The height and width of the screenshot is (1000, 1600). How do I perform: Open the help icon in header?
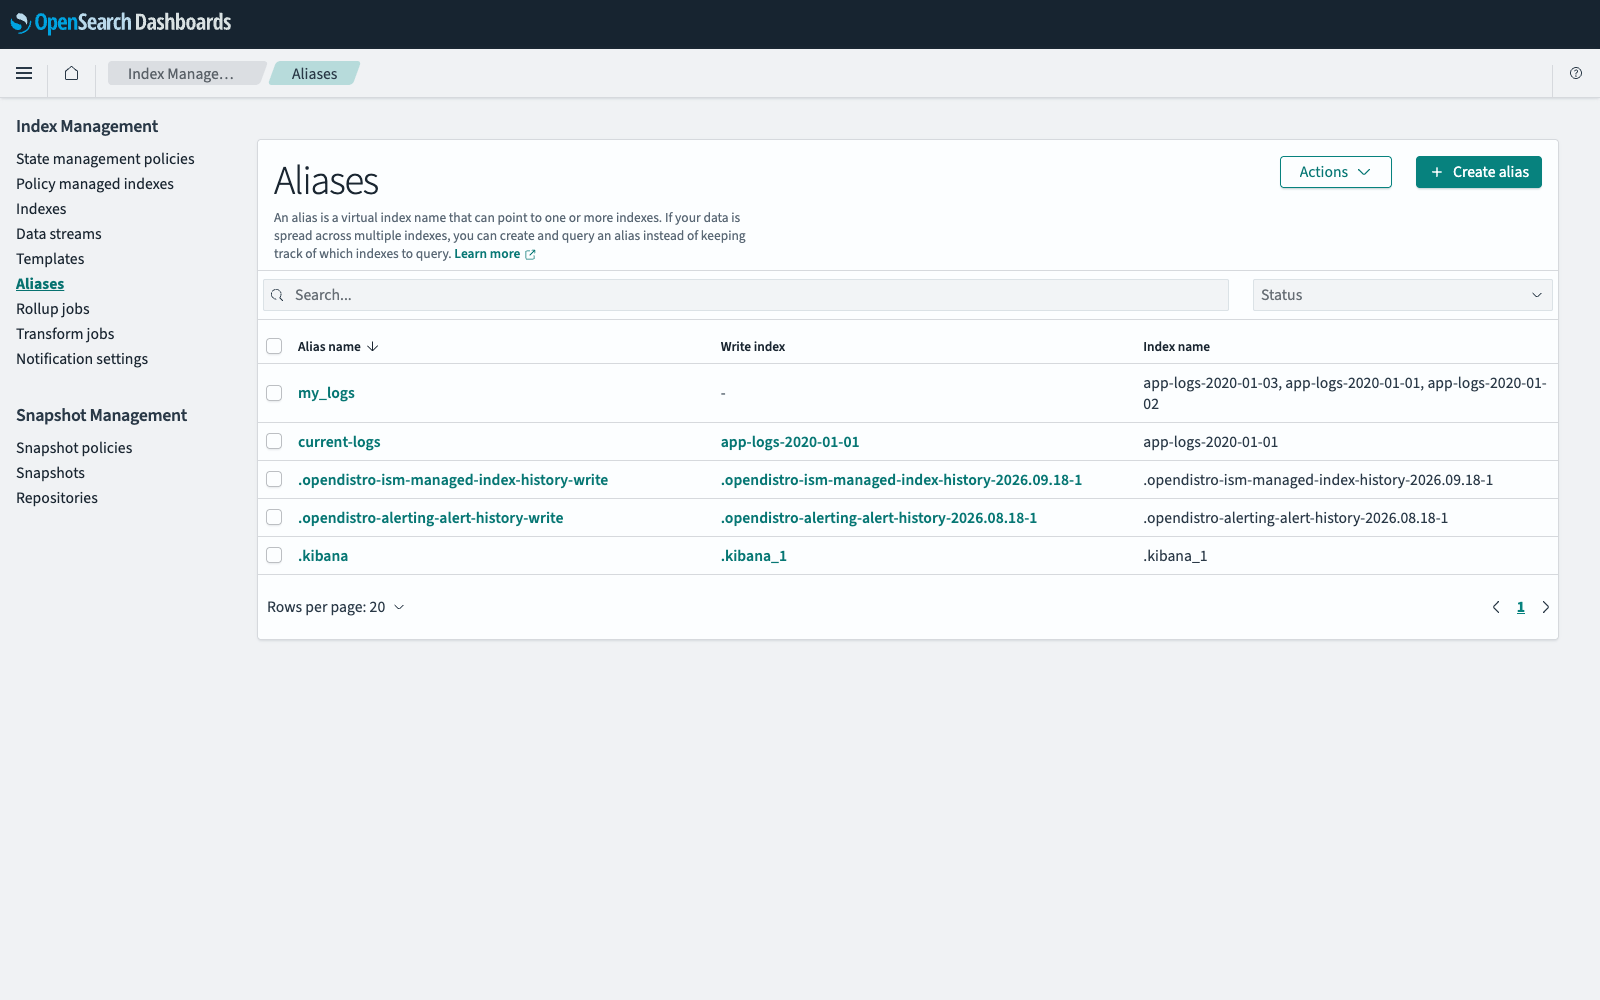point(1576,73)
